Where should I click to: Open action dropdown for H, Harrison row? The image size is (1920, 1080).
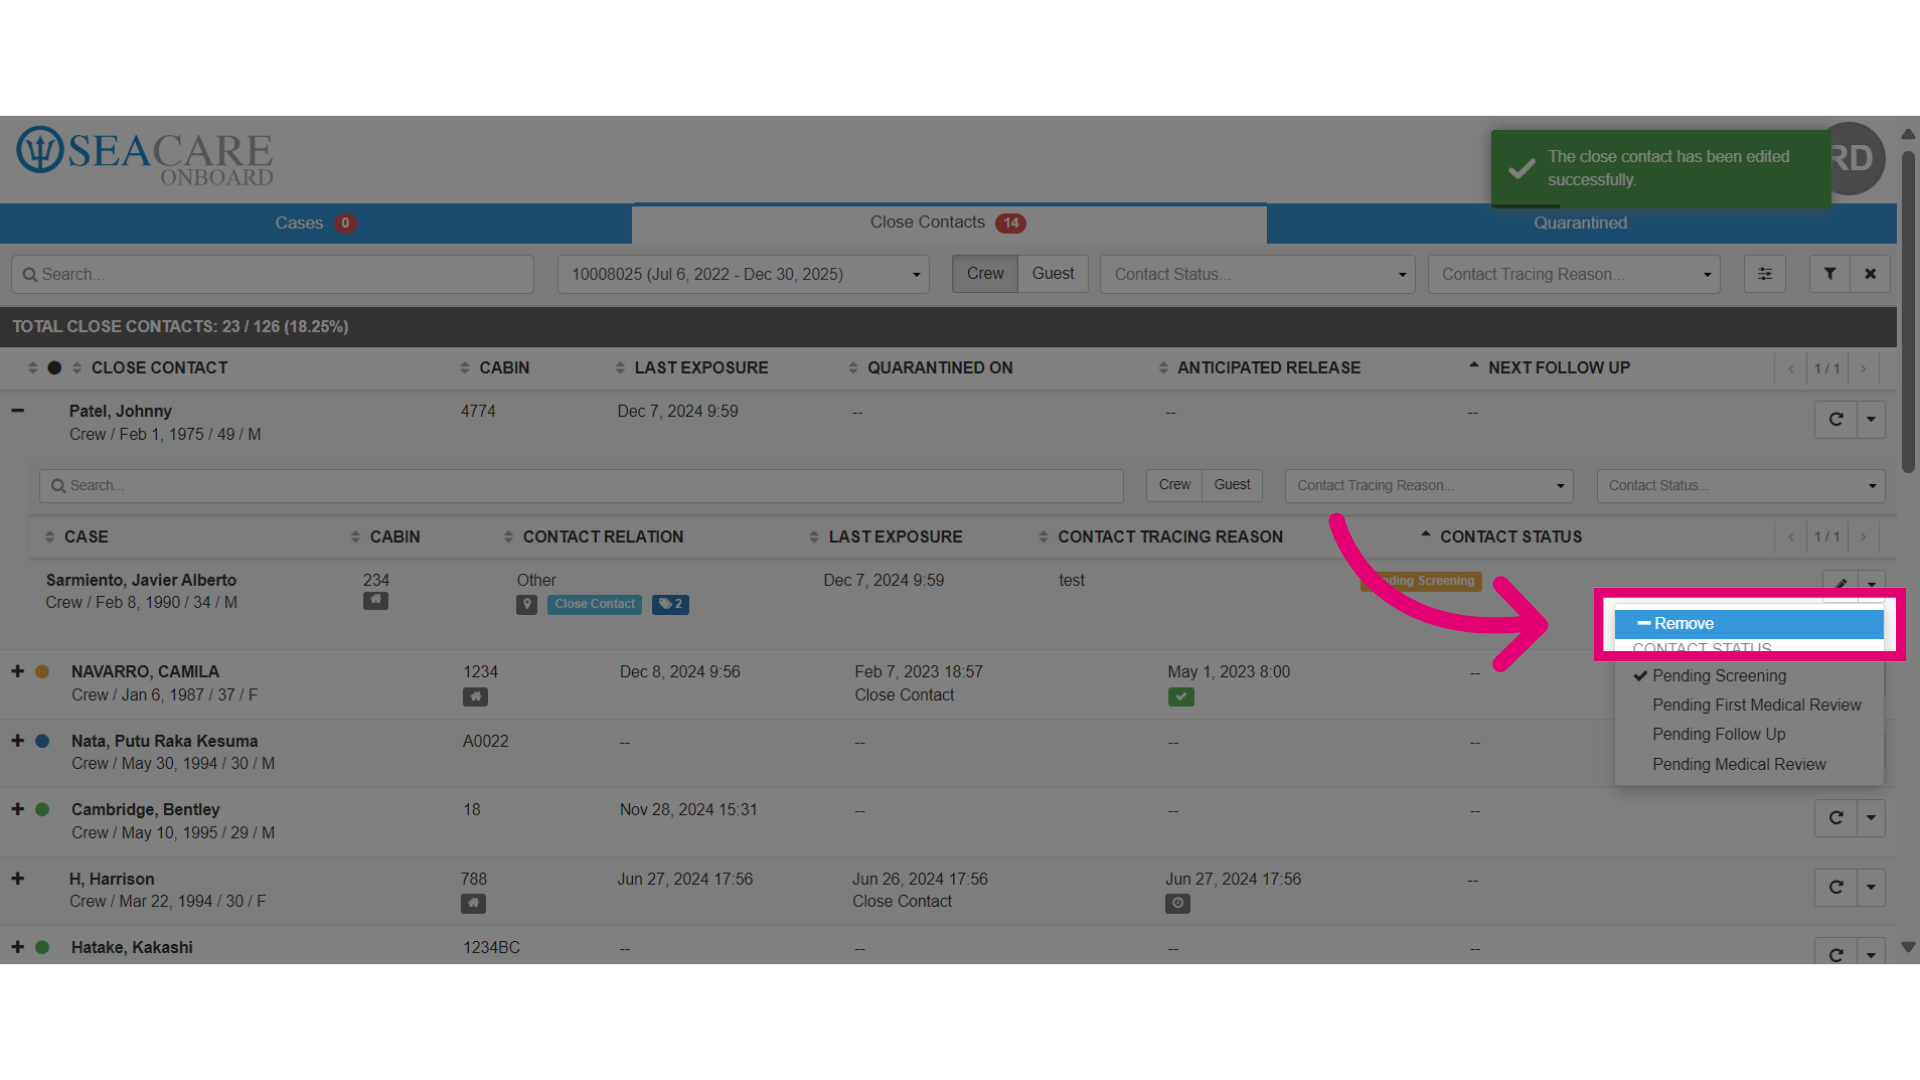click(x=1871, y=887)
